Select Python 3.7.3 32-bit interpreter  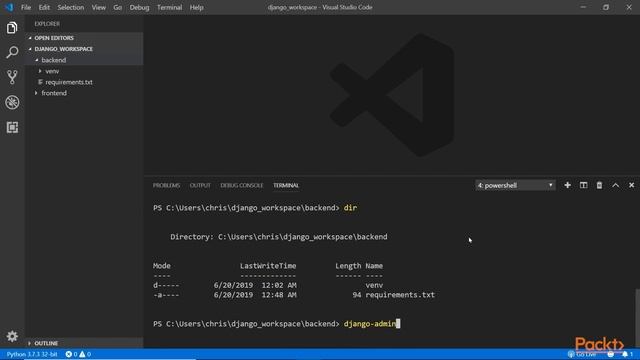[x=32, y=354]
